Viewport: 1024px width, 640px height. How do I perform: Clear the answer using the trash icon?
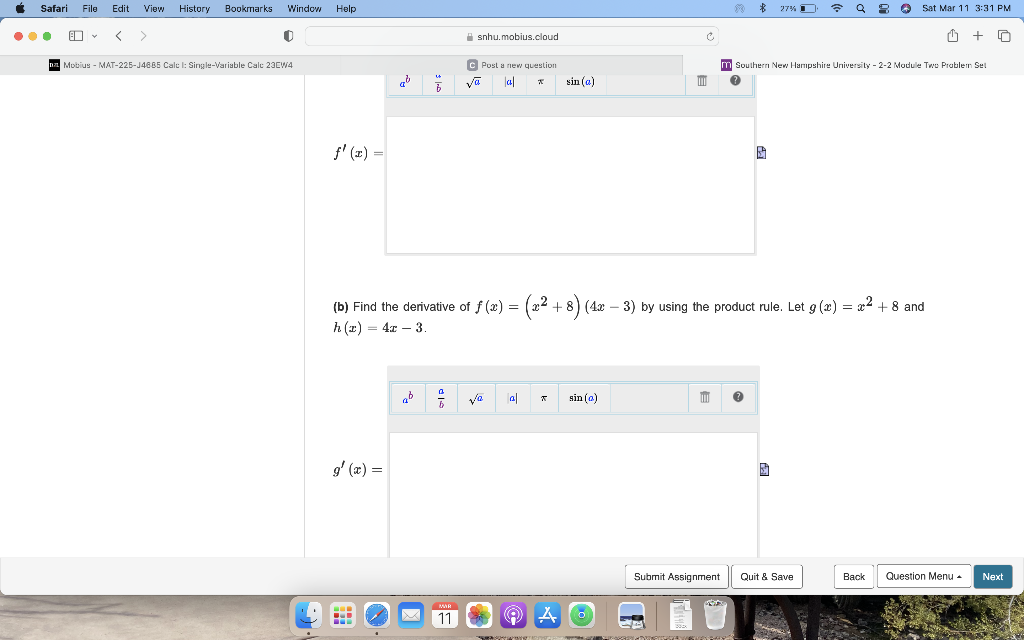click(704, 397)
